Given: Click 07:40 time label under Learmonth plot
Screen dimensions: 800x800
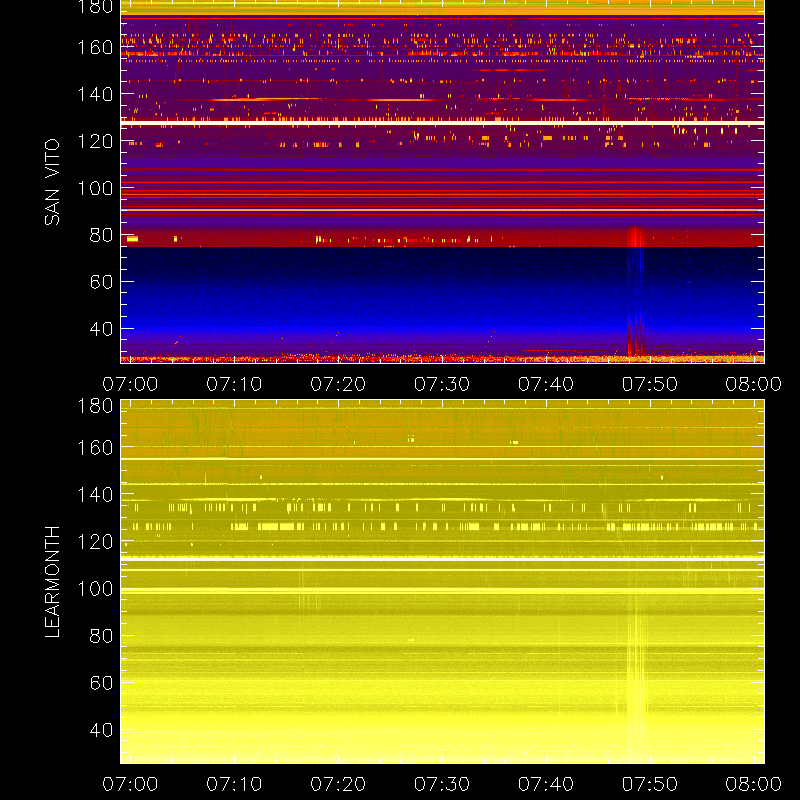Looking at the screenshot, I should pyautogui.click(x=546, y=784).
